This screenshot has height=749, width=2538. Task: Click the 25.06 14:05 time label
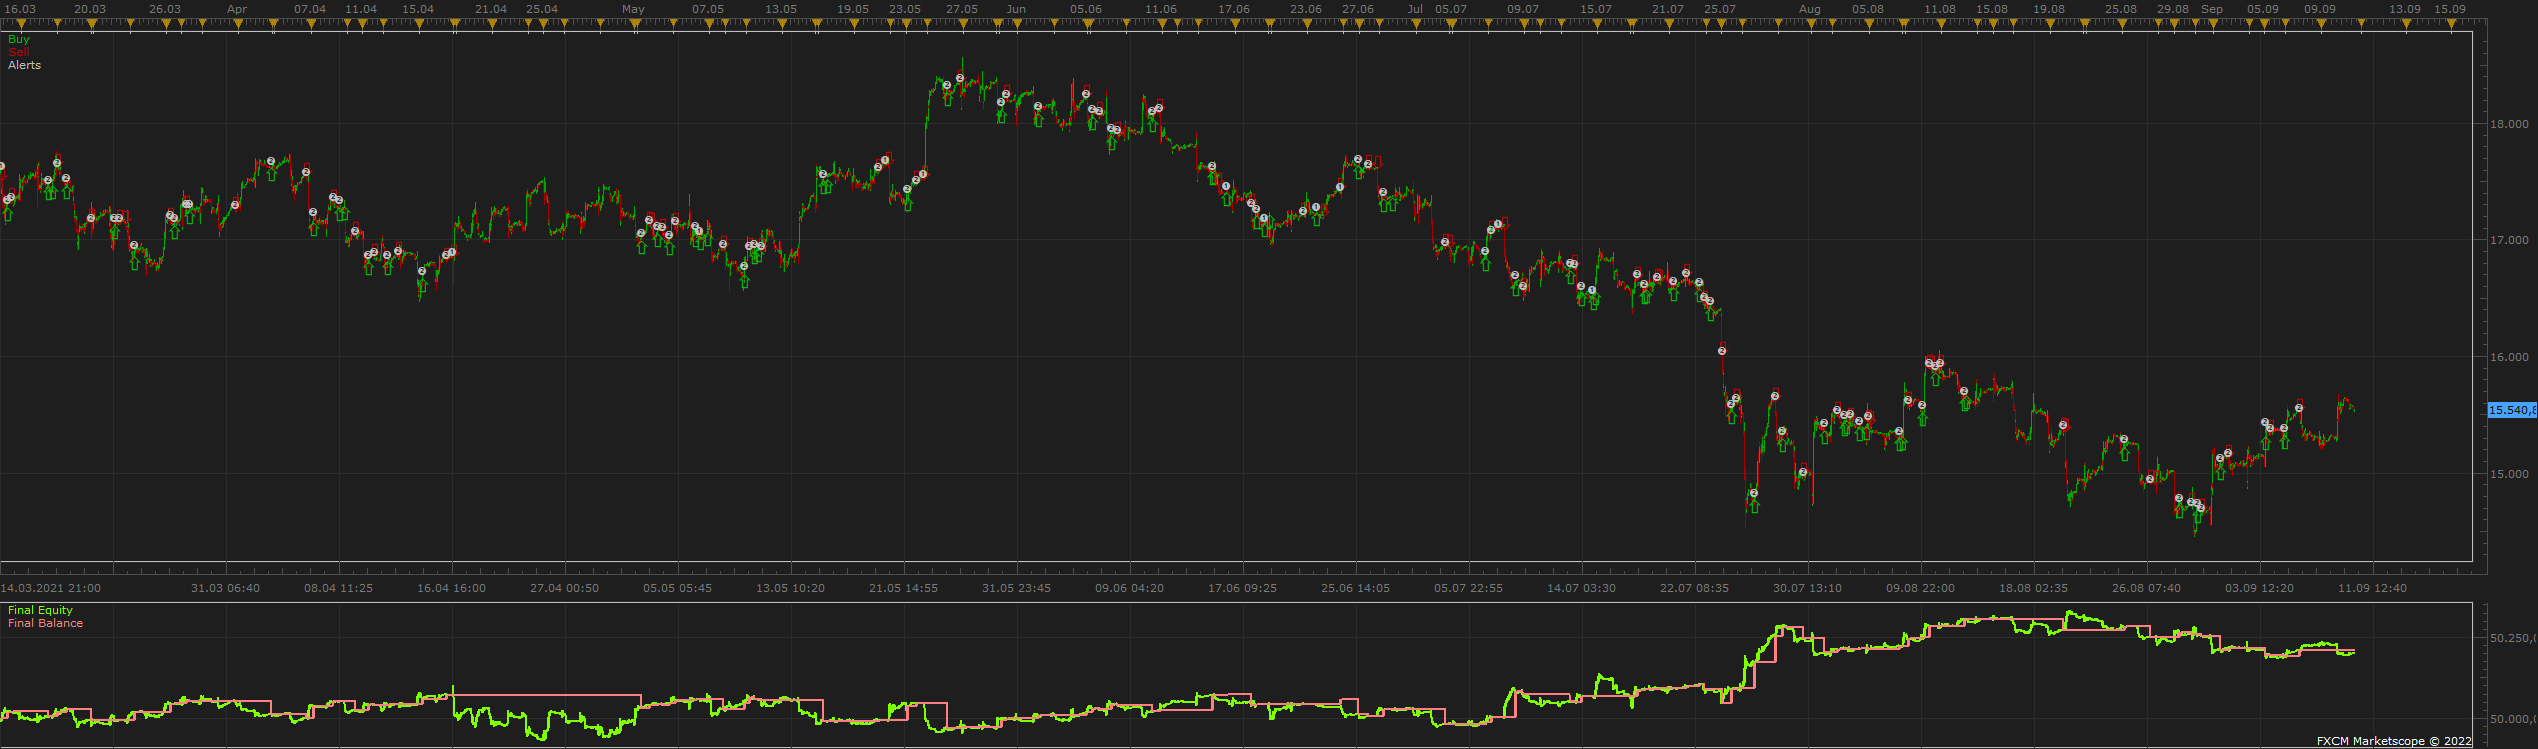1356,588
